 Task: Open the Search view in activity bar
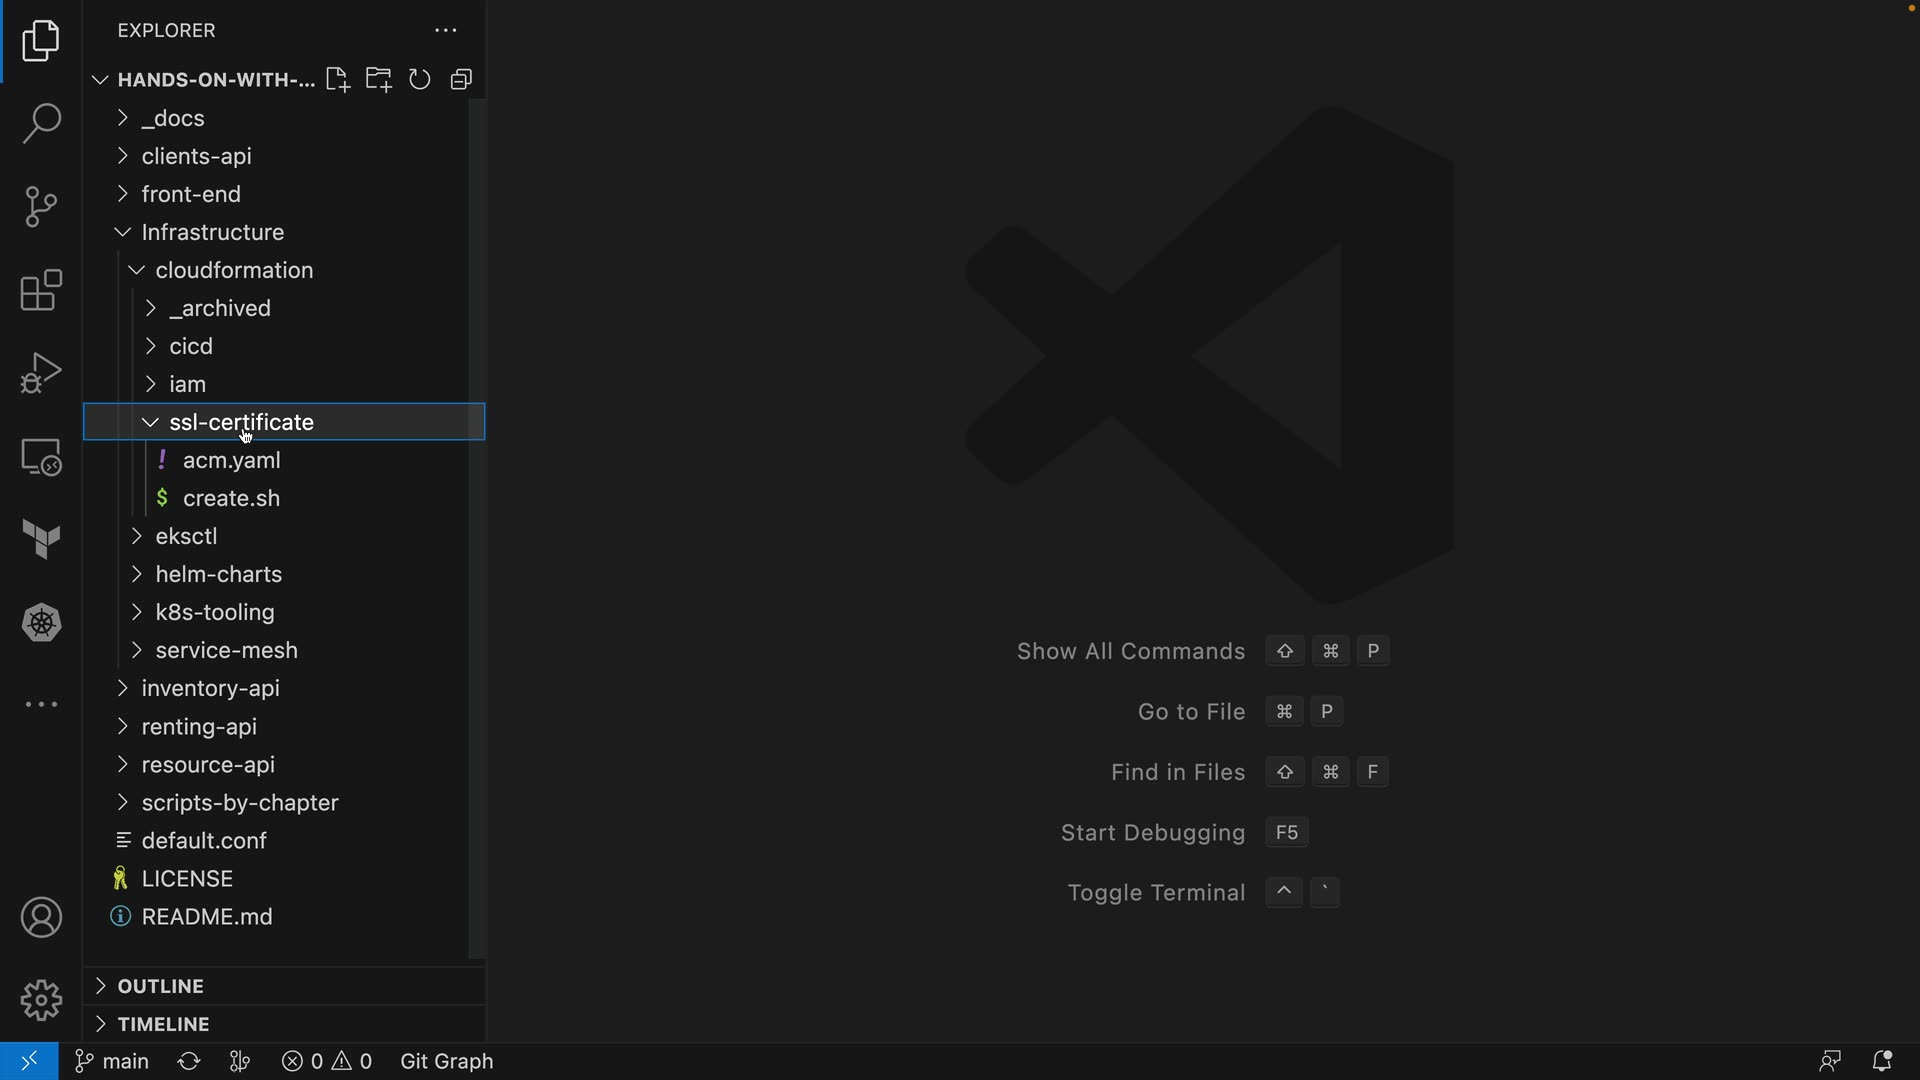[41, 123]
